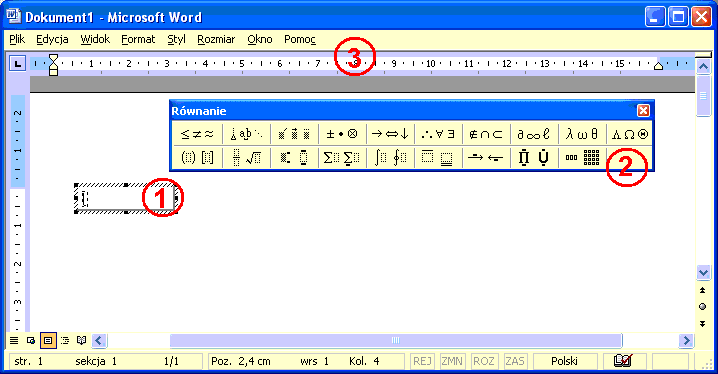Open the Edycja menu
This screenshot has width=718, height=374.
pyautogui.click(x=52, y=39)
